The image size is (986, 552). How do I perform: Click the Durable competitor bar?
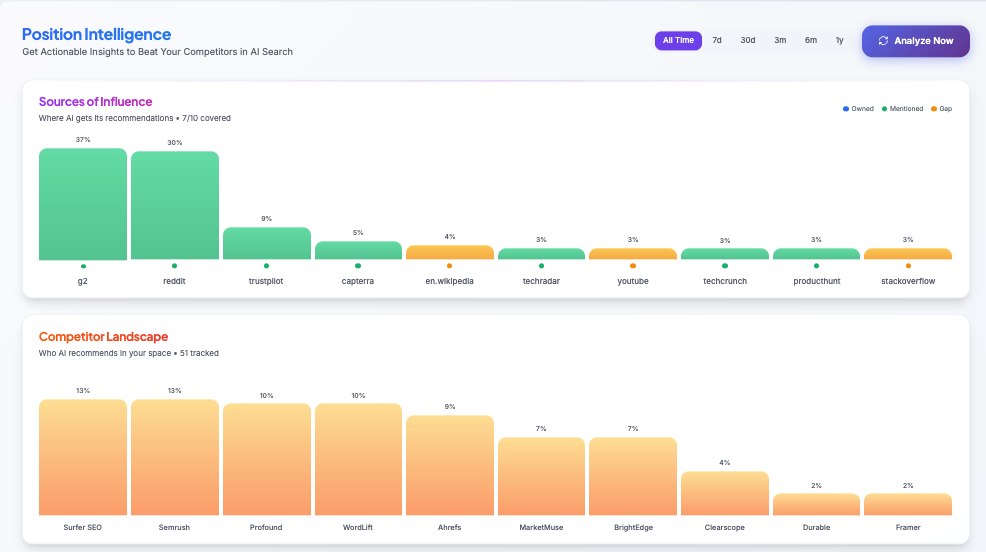(x=816, y=504)
